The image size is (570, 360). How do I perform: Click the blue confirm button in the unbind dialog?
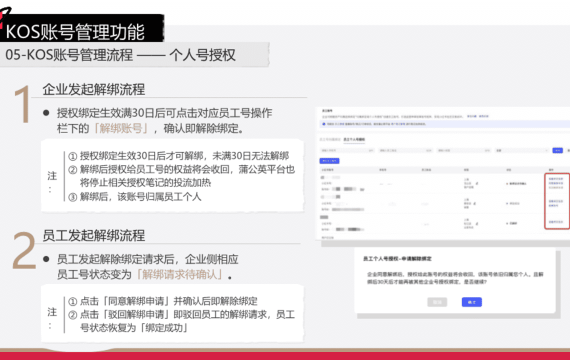[471, 302]
